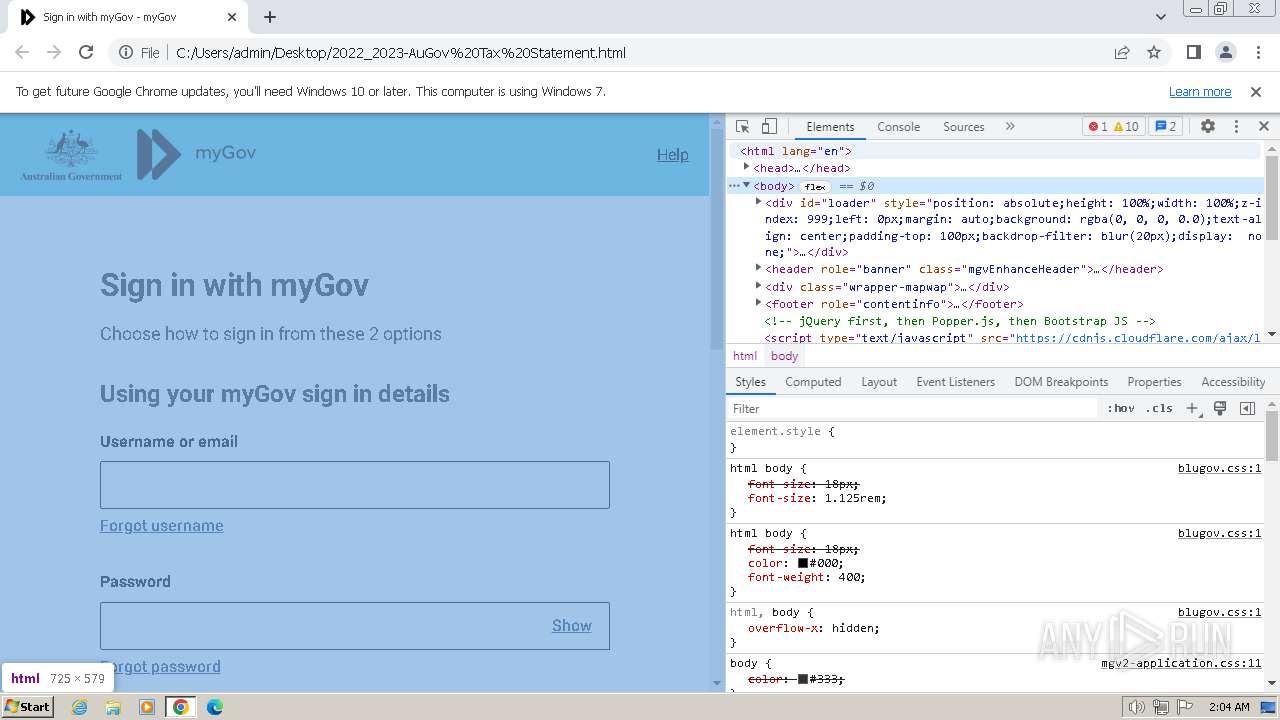Expand the wrapper-mapwap div node
1280x720 pixels.
coord(758,287)
